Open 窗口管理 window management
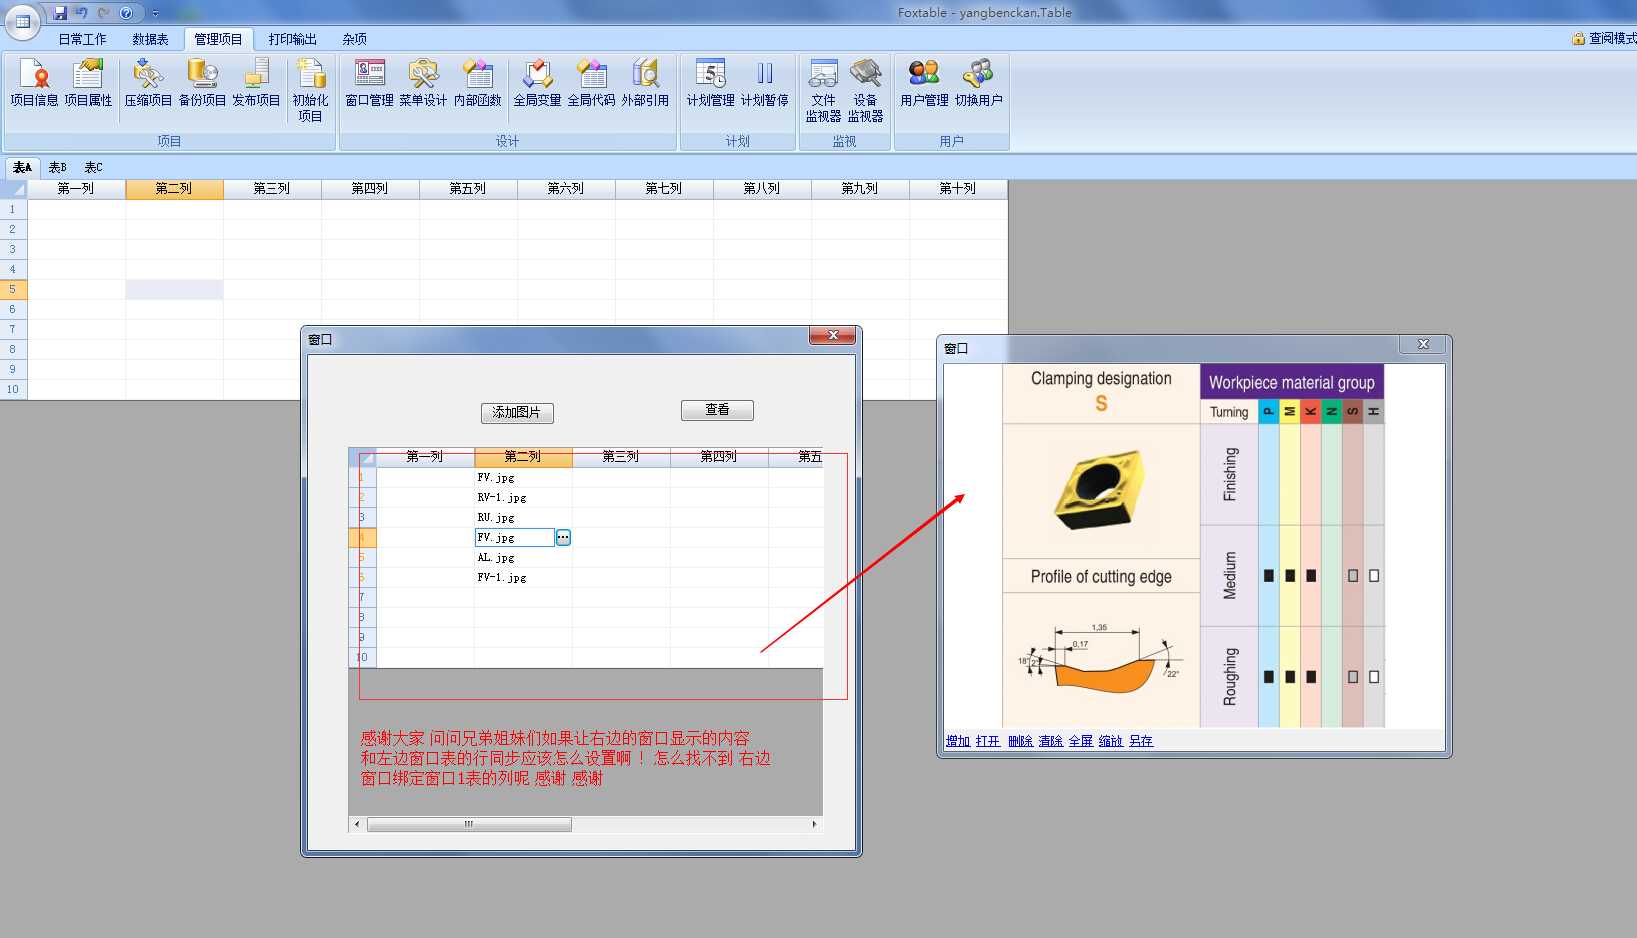1637x938 pixels. tap(369, 82)
